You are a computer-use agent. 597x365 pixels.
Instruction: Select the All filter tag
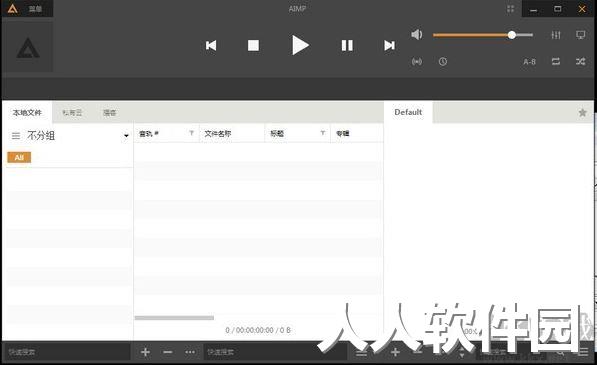[x=19, y=157]
